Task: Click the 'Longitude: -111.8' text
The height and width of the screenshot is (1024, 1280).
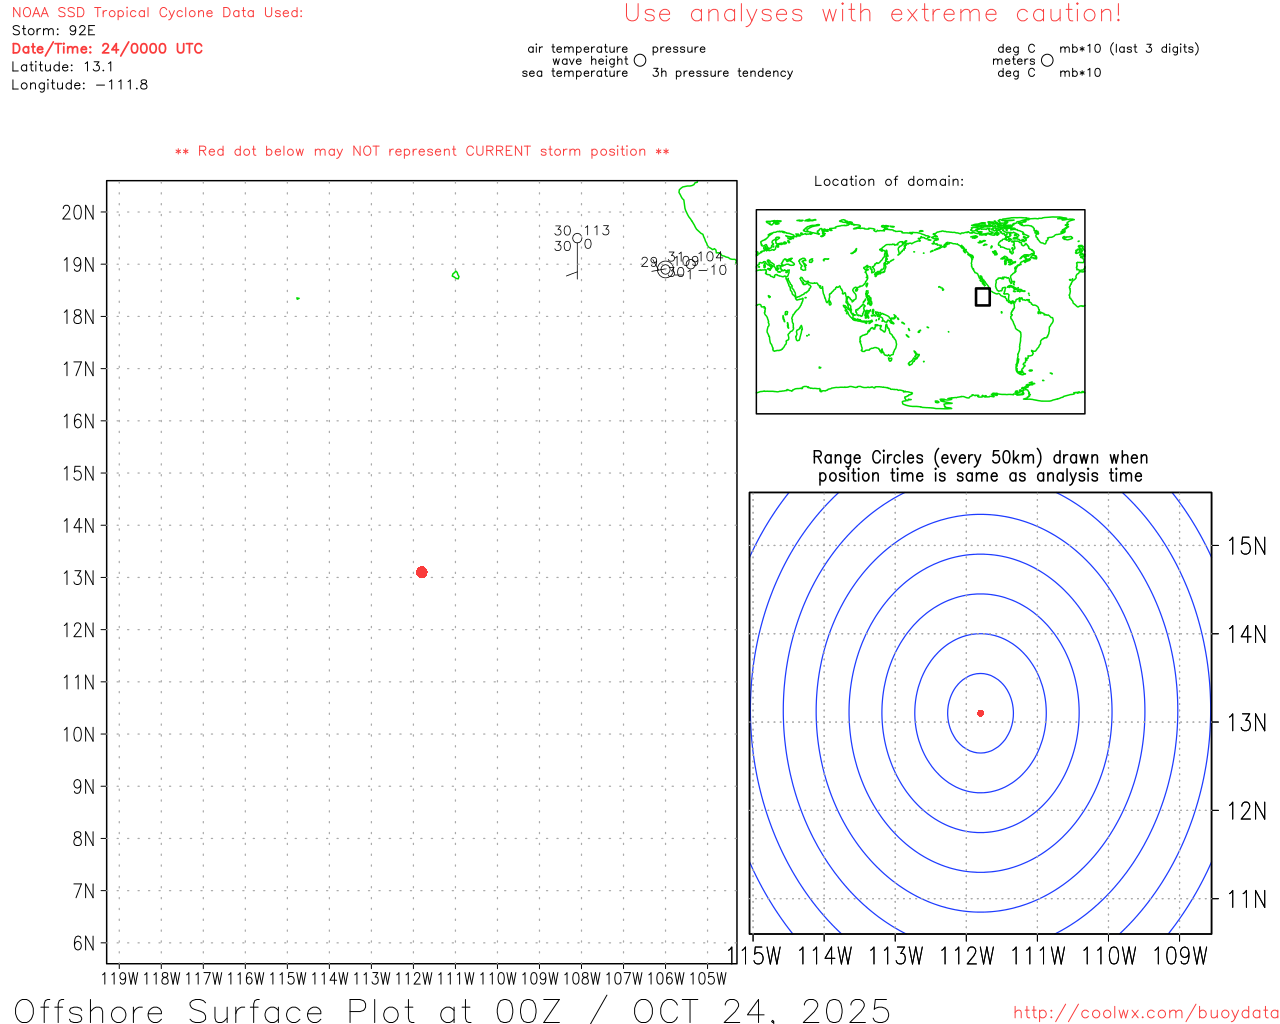Action: [x=80, y=85]
